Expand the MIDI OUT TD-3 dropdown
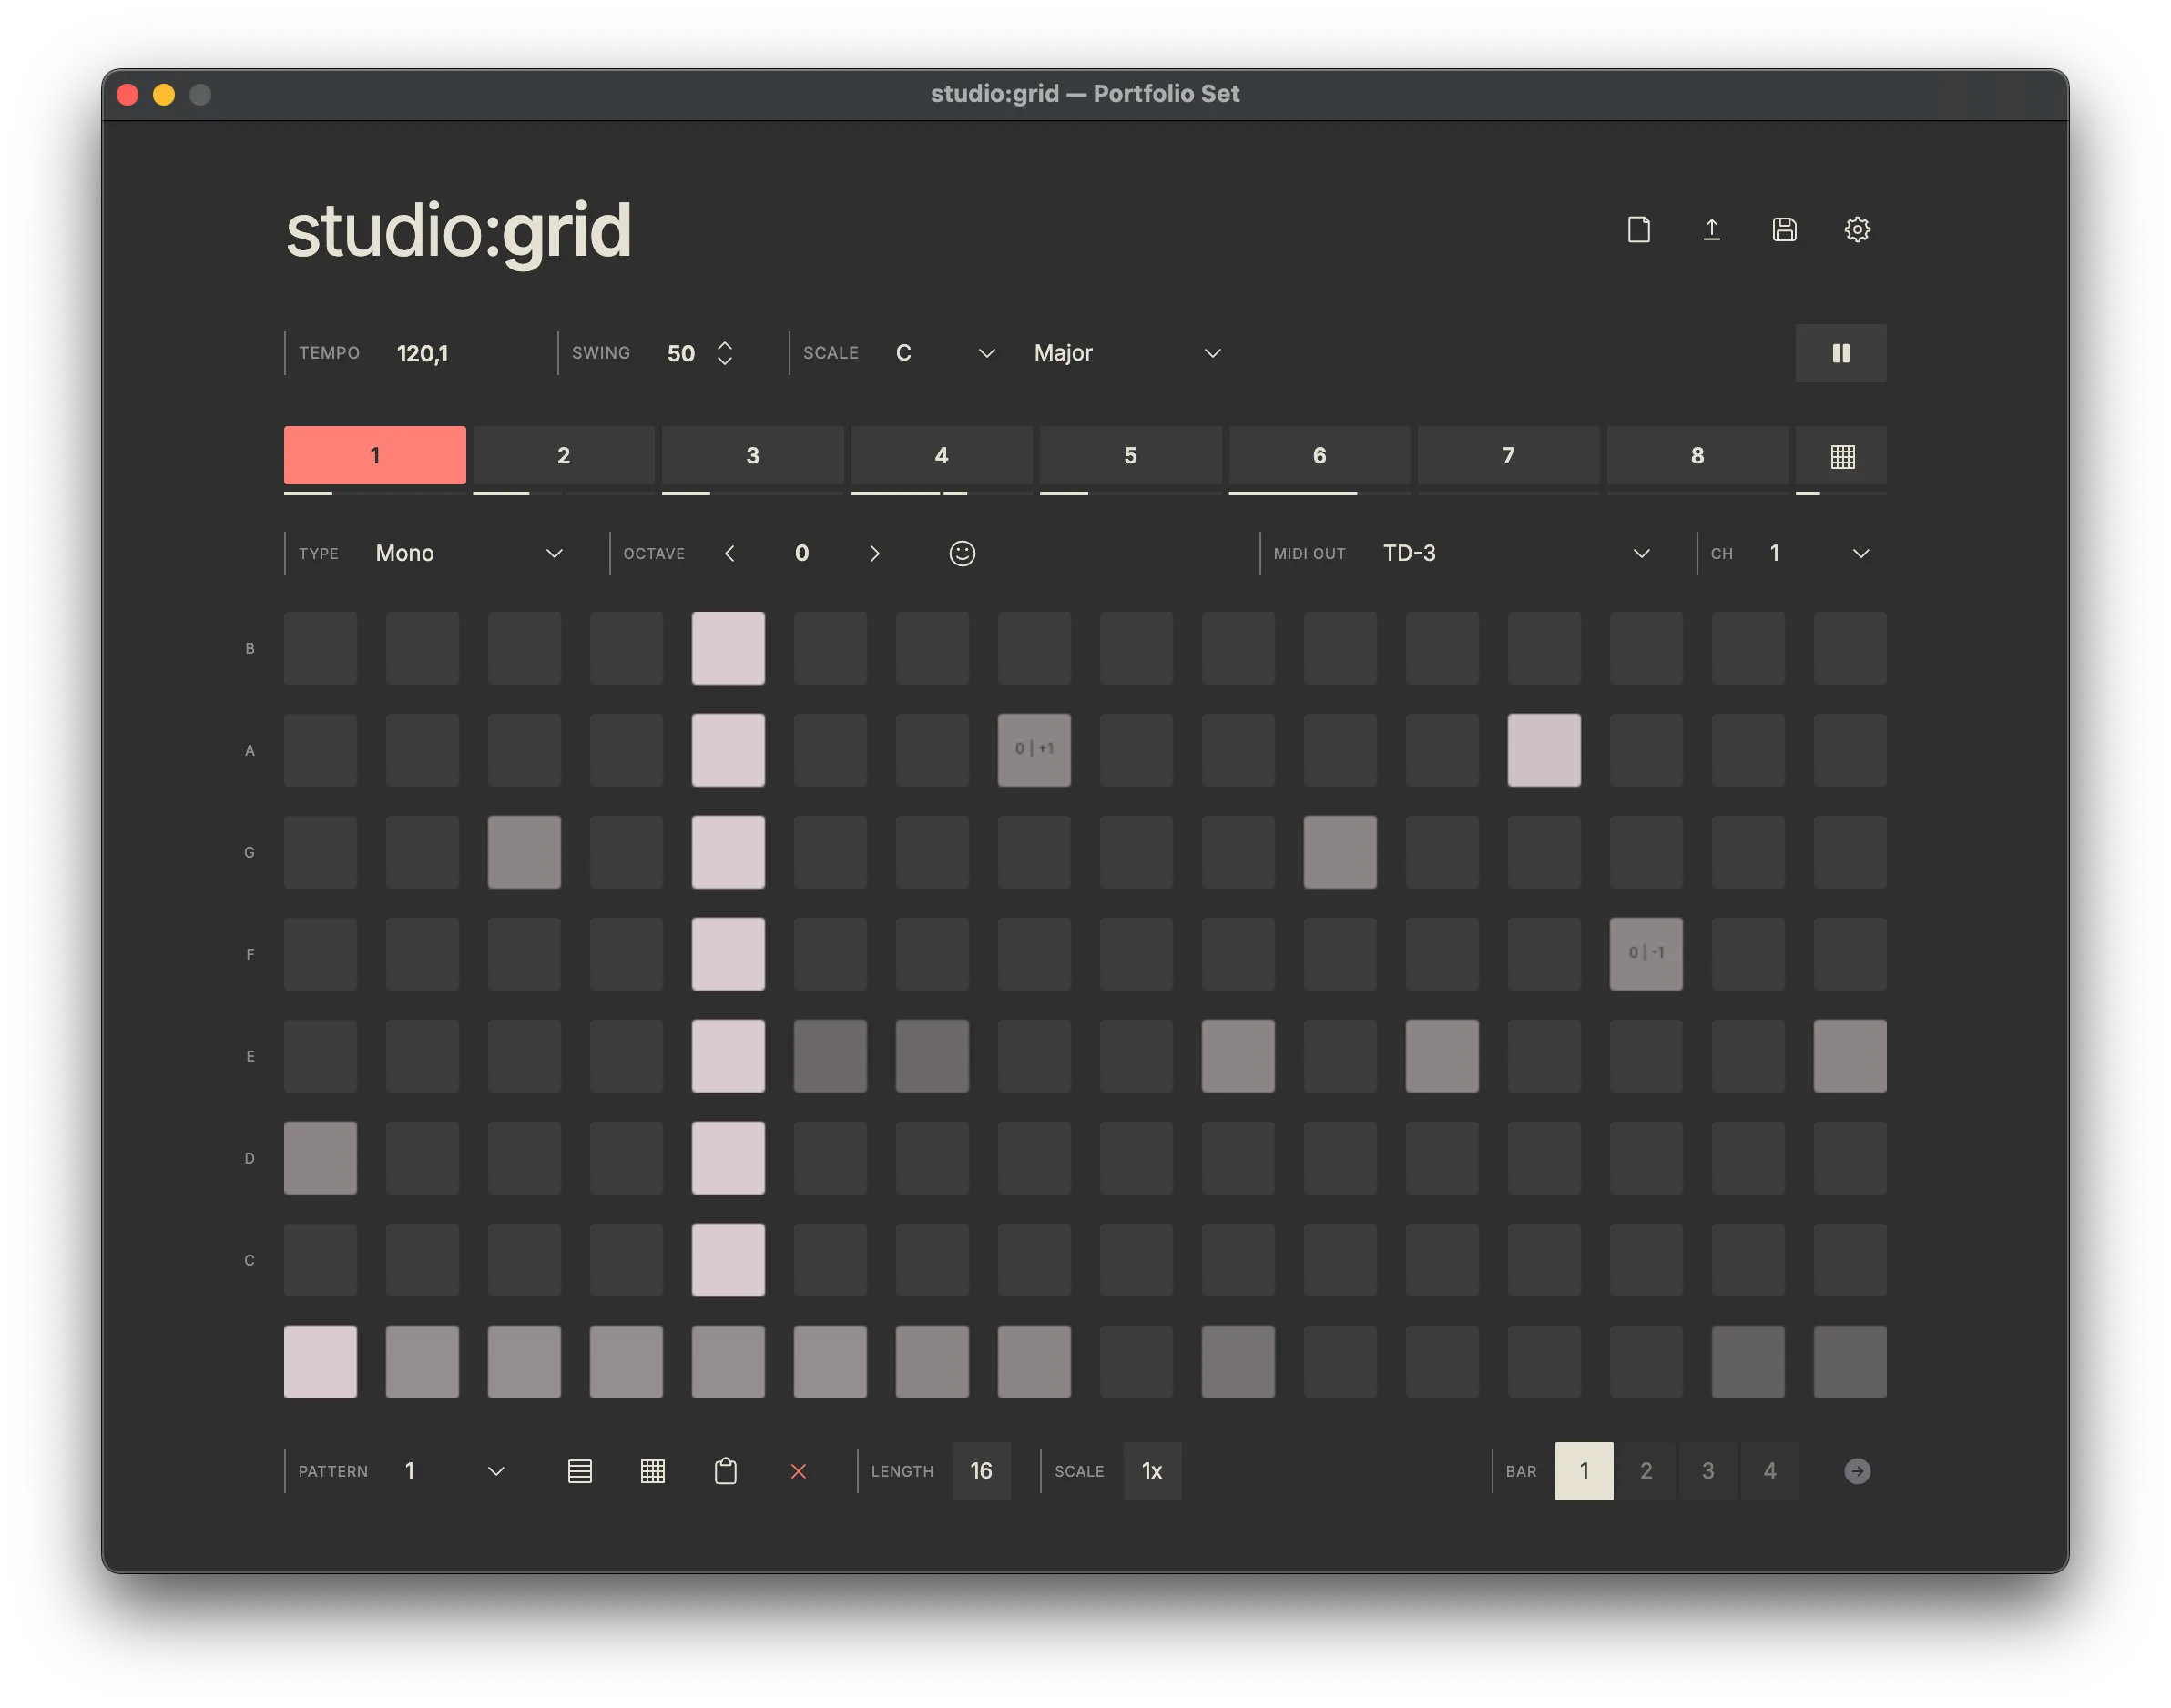 [x=1514, y=553]
